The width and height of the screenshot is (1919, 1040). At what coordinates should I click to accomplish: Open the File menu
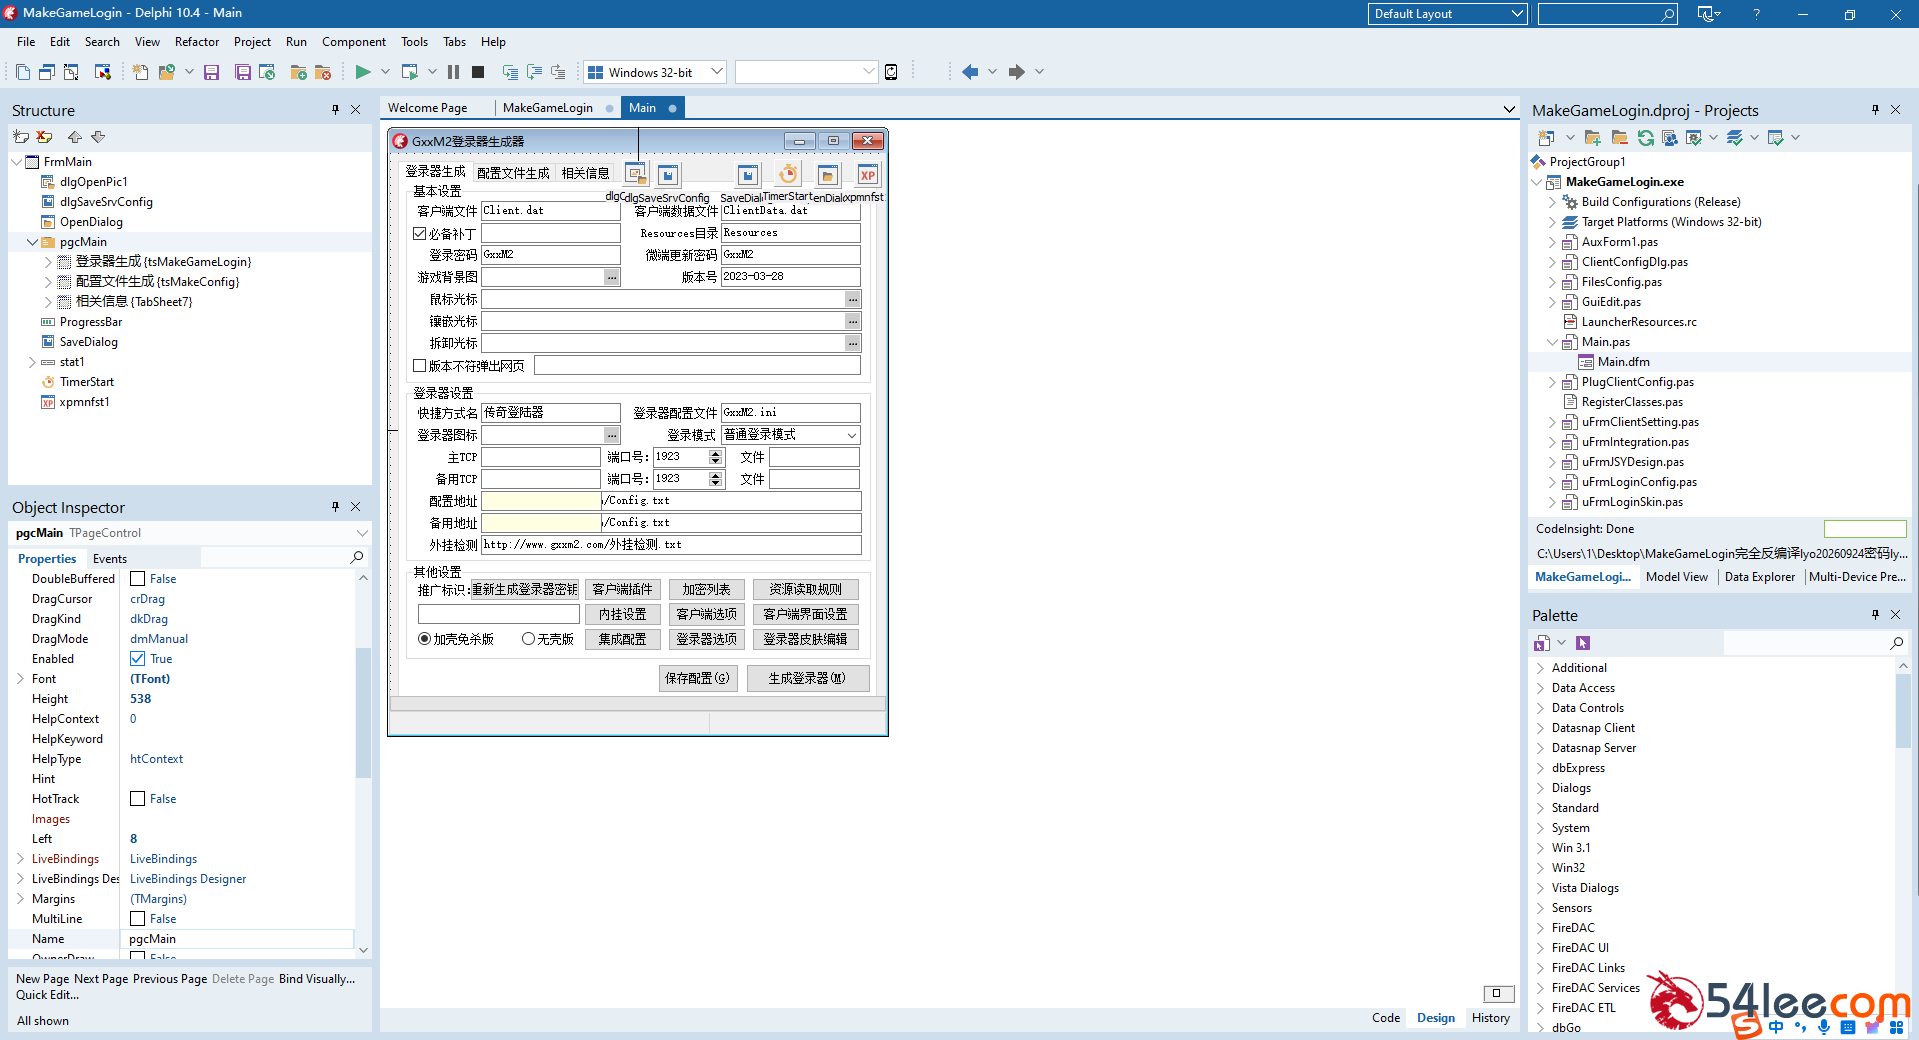point(26,42)
